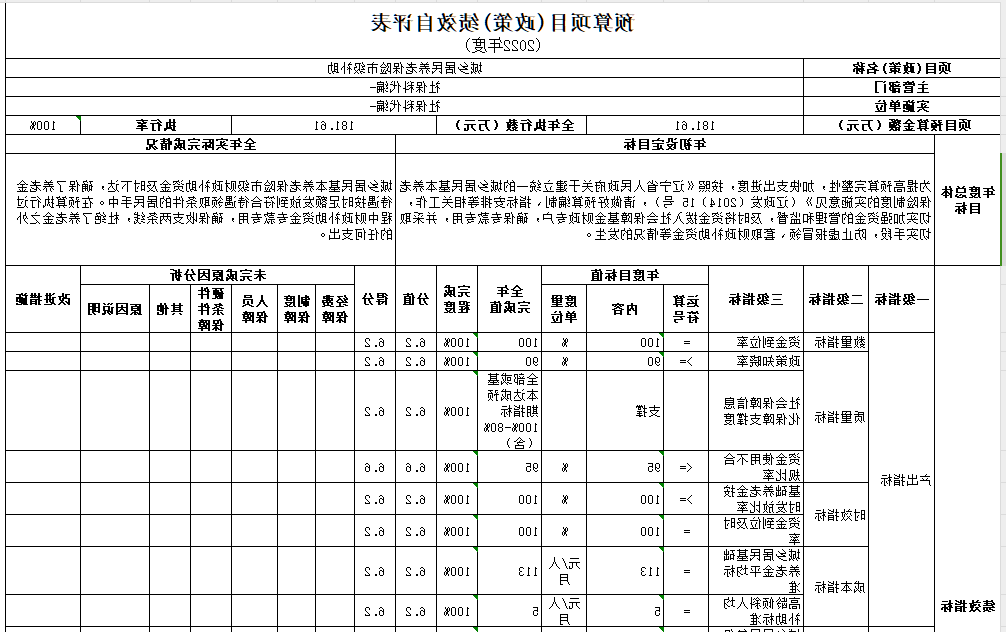Select the 社会保障信息化保障支撑度 cell
The image size is (1006, 632).
click(756, 411)
